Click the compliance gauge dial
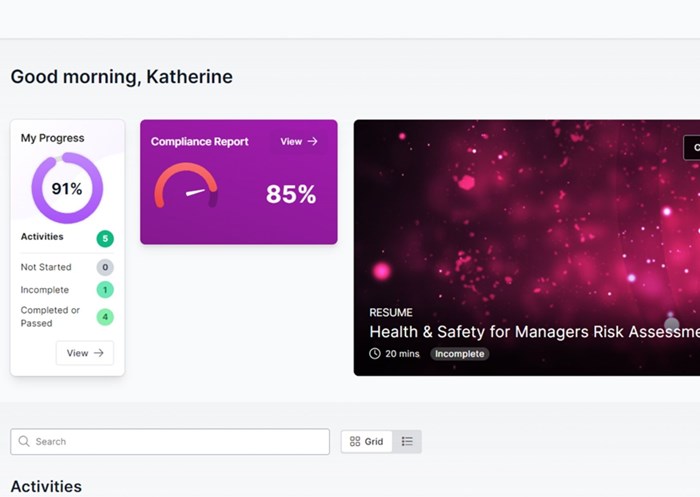 tap(186, 185)
